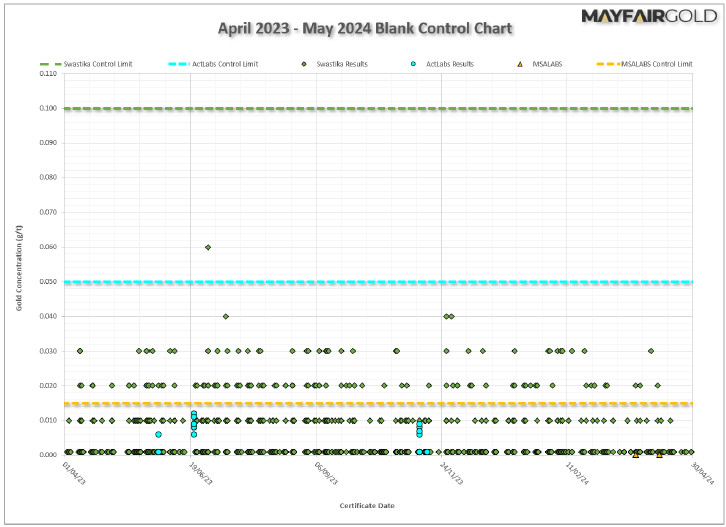
Task: Click the 'Certificate Date' axis title
Action: tap(367, 505)
